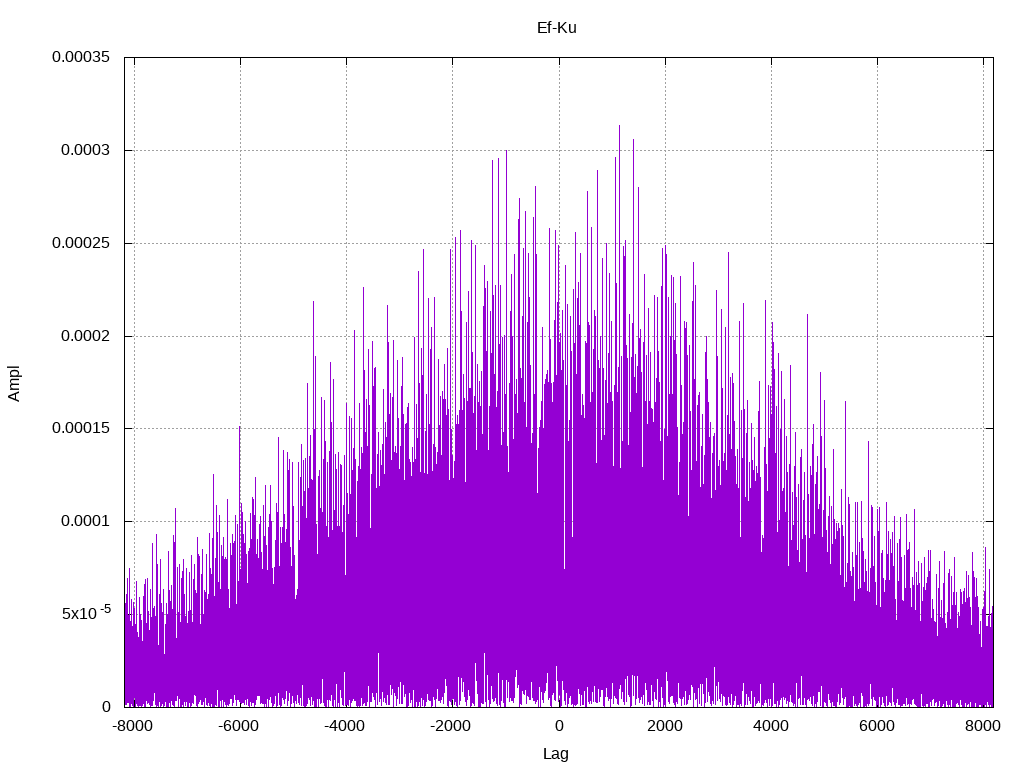1024x768 pixels.
Task: Click the y-axis value 0.00015
Action: 81,428
